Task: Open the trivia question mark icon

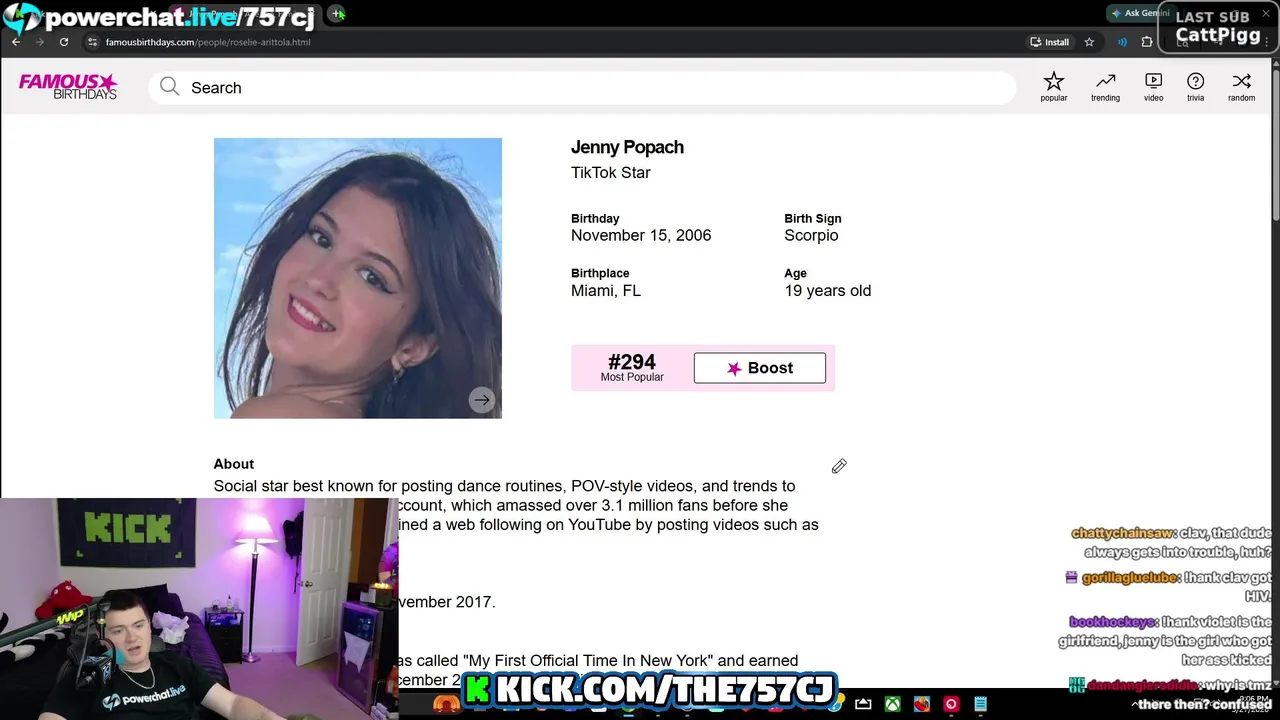Action: (x=1195, y=87)
